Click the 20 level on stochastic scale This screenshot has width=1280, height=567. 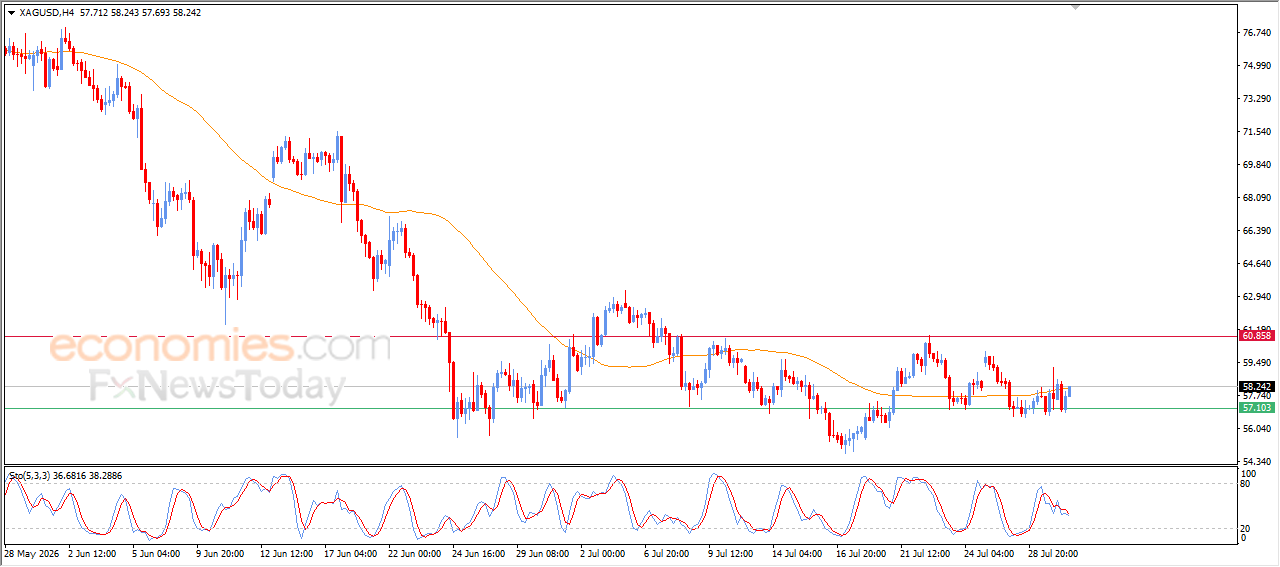1246,528
